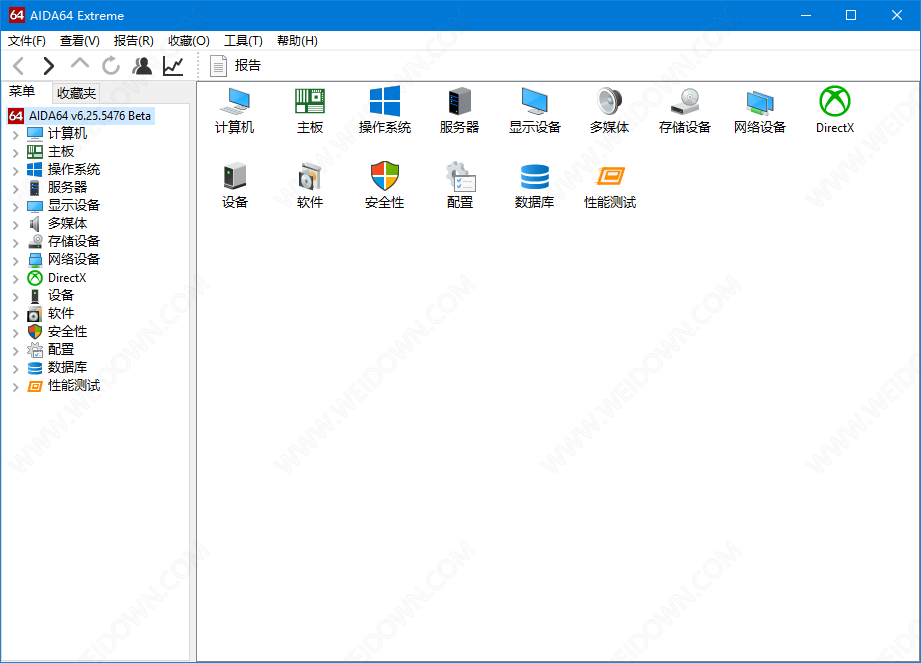The width and height of the screenshot is (921, 663).
Task: Open the 文件(F) menu
Action: (26, 41)
